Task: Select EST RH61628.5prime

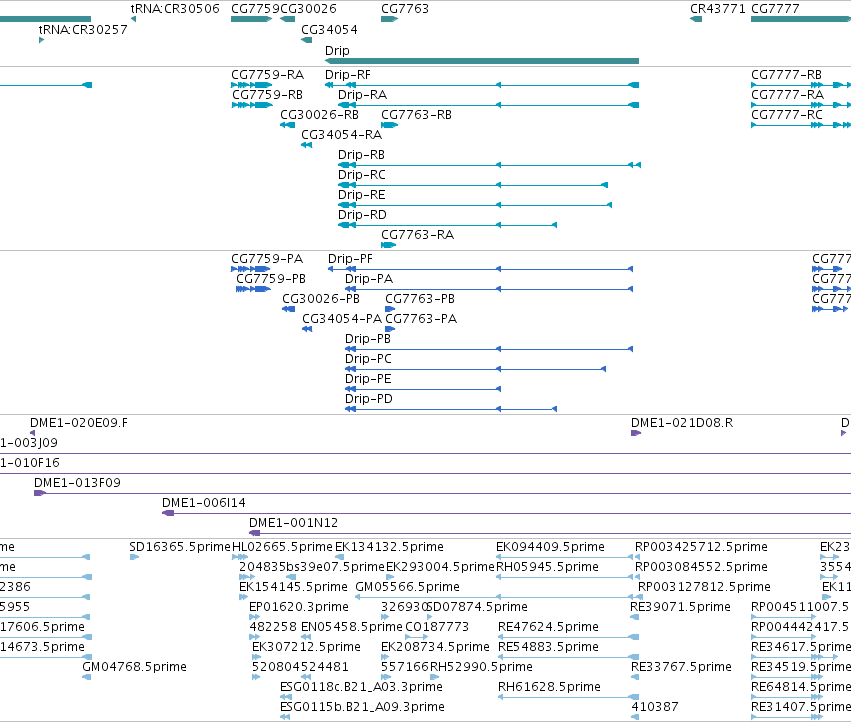Action: tap(549, 687)
